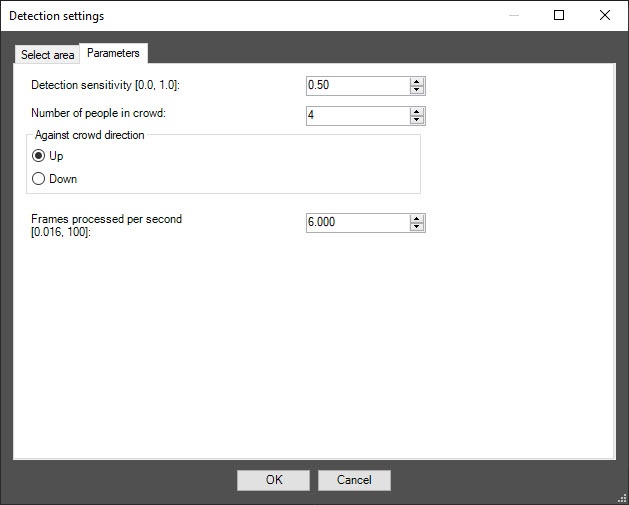
Task: Increase Number of people in crowd
Action: click(x=417, y=112)
